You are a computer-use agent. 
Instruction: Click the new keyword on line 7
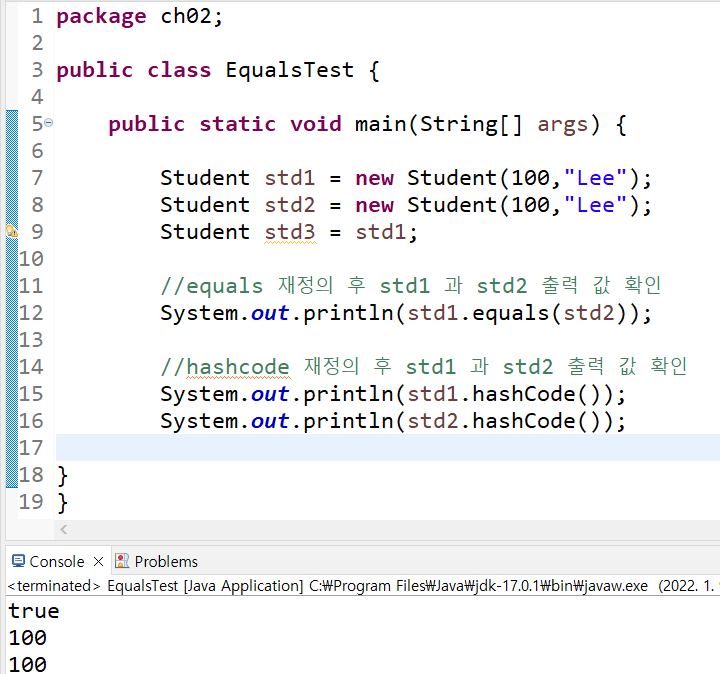375,178
